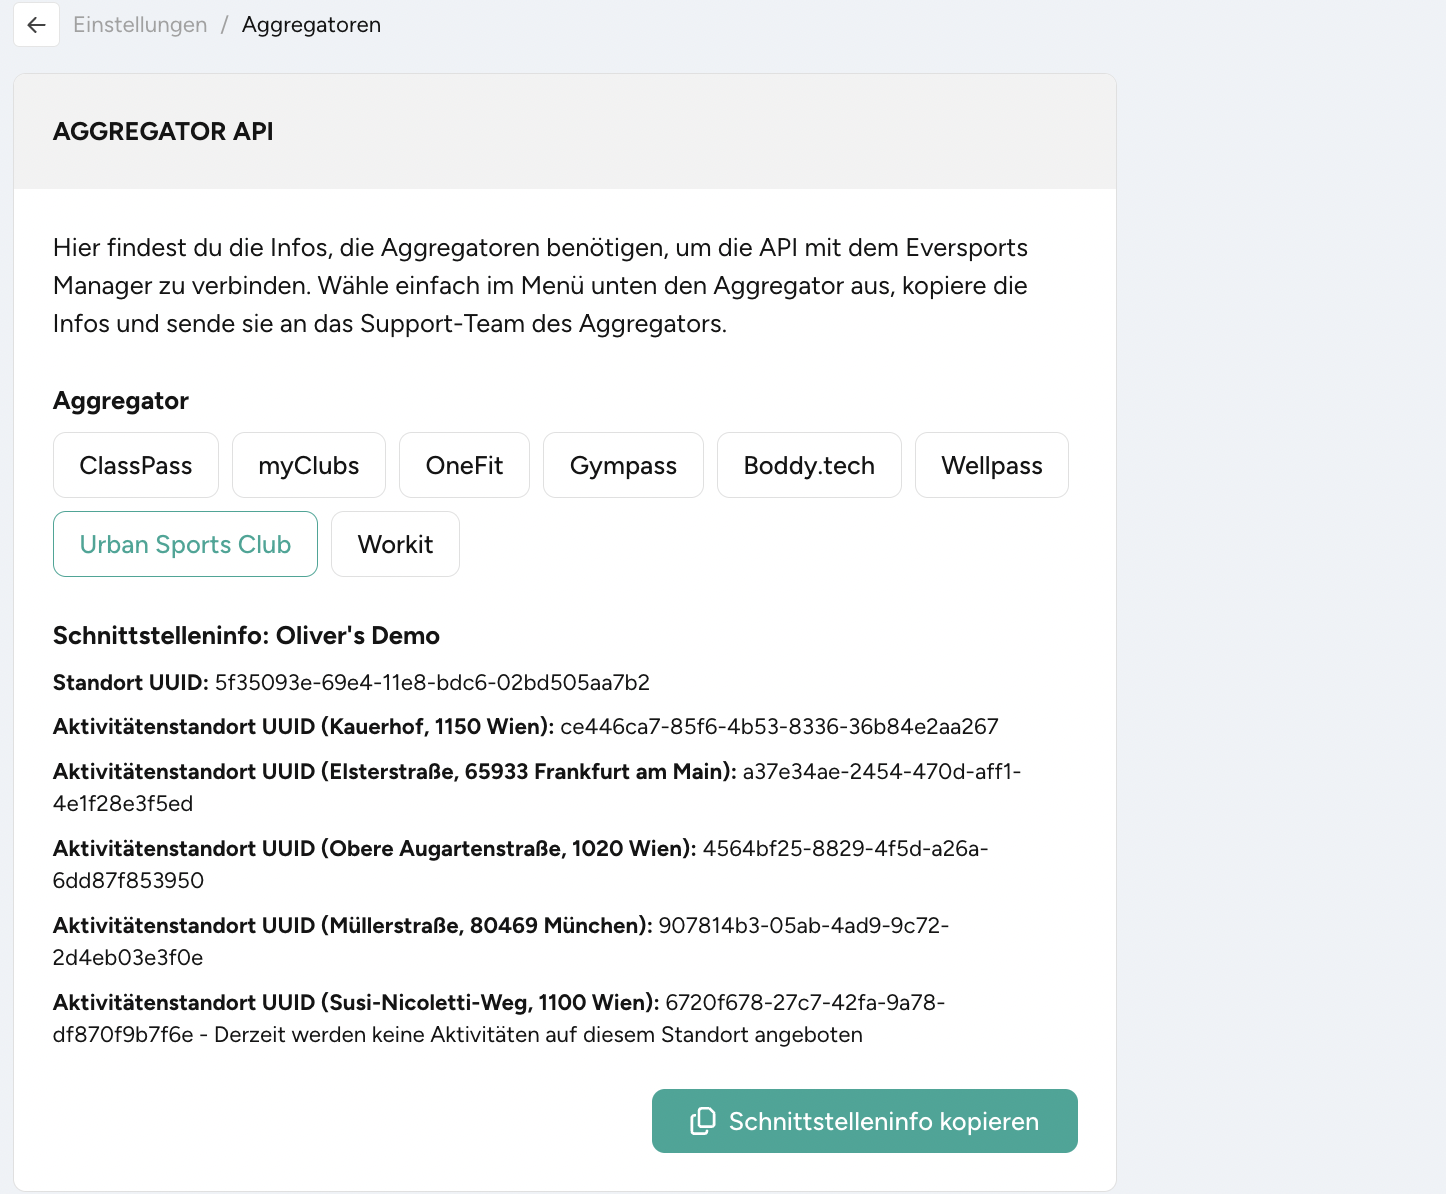The image size is (1446, 1194).
Task: Select the Urban Sports Club aggregator
Action: point(185,544)
